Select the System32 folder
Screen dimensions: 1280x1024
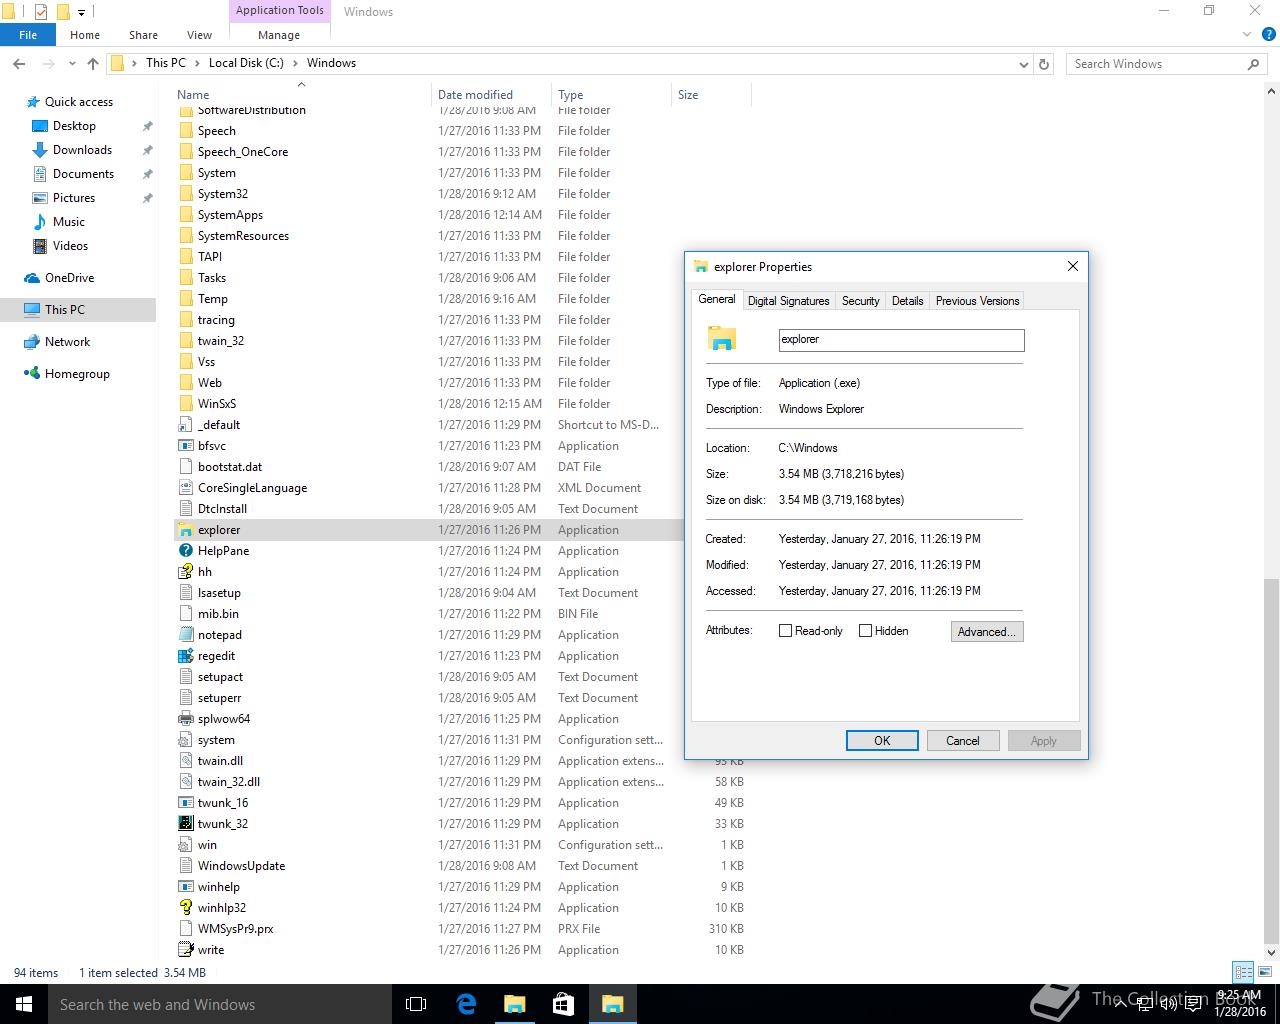click(222, 194)
